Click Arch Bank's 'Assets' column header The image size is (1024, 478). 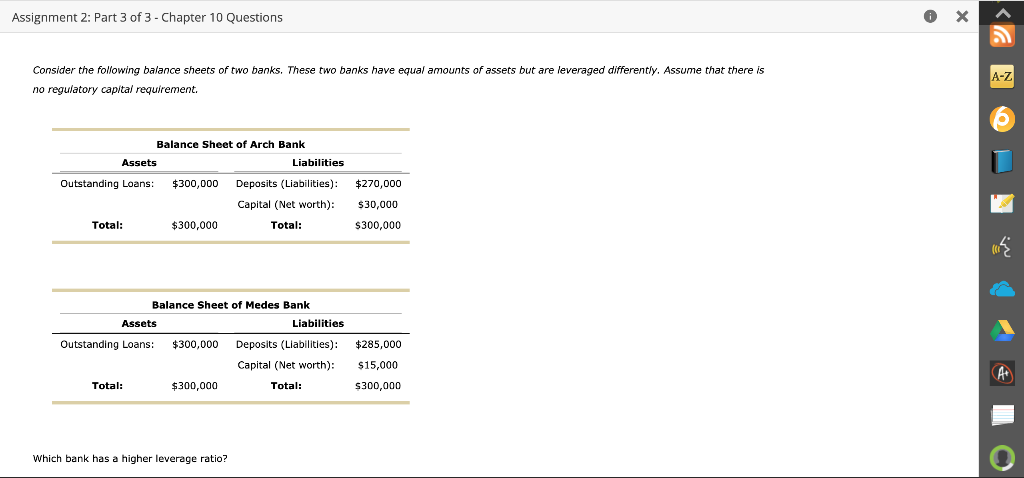pyautogui.click(x=139, y=163)
